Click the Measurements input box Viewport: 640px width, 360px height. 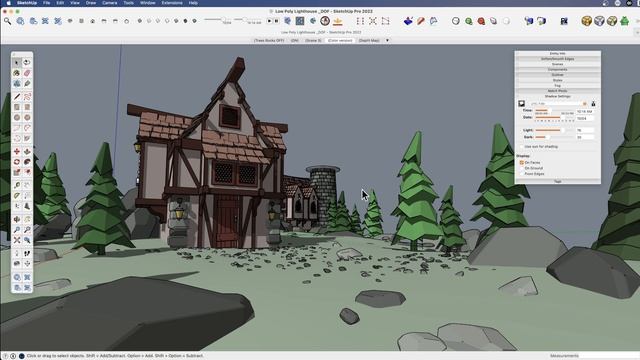coord(609,356)
